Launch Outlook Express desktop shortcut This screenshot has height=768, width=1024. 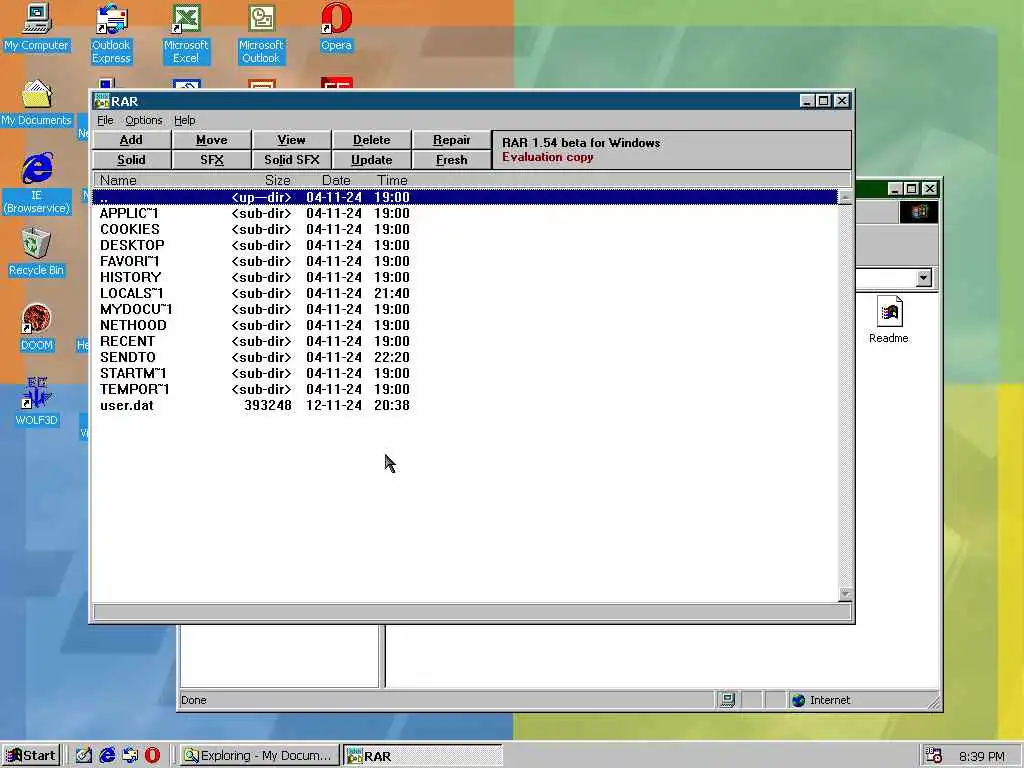(x=111, y=34)
